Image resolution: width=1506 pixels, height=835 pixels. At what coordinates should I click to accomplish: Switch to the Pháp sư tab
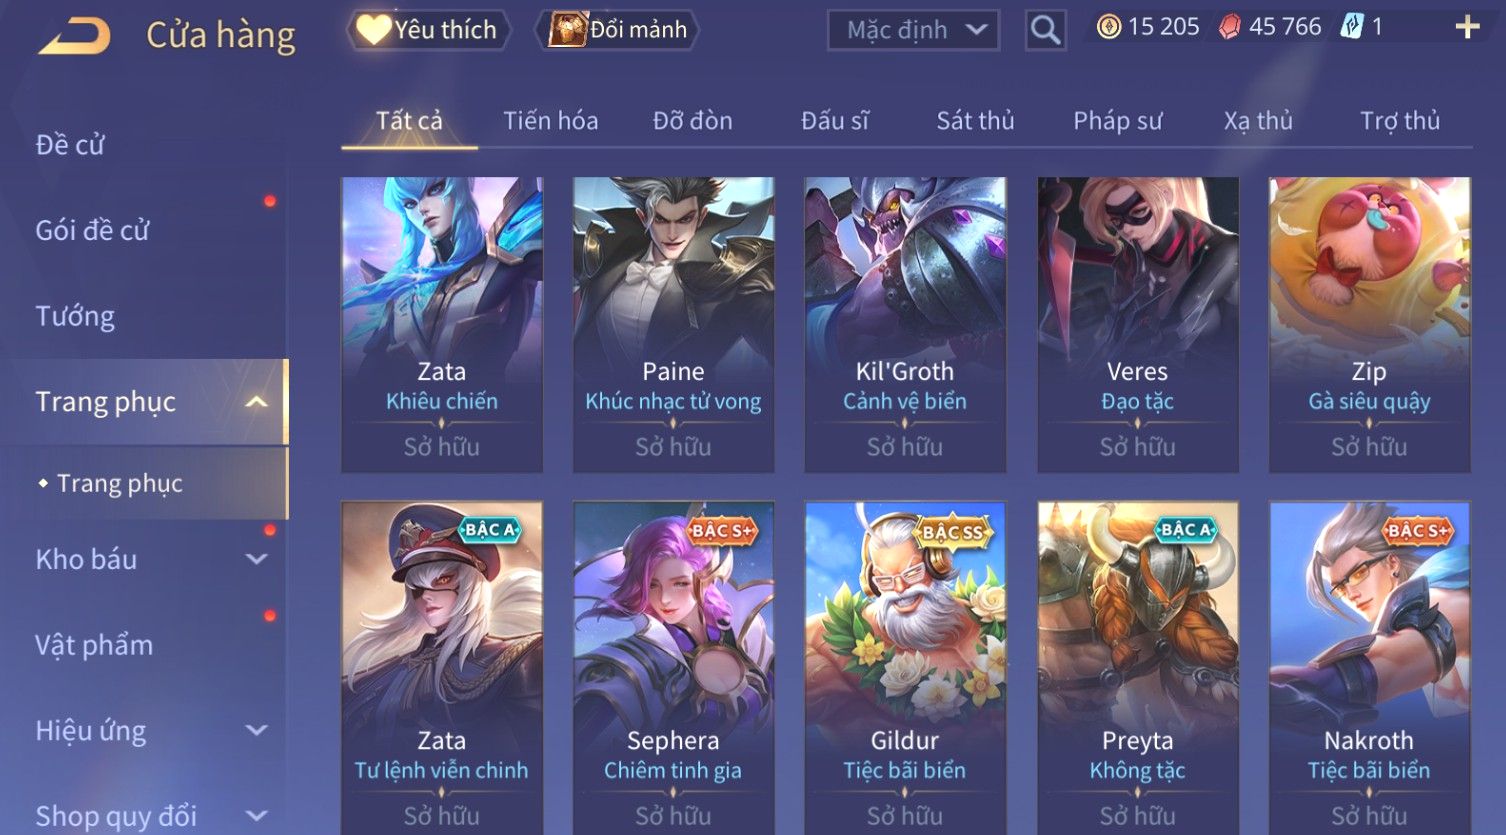click(x=1118, y=121)
